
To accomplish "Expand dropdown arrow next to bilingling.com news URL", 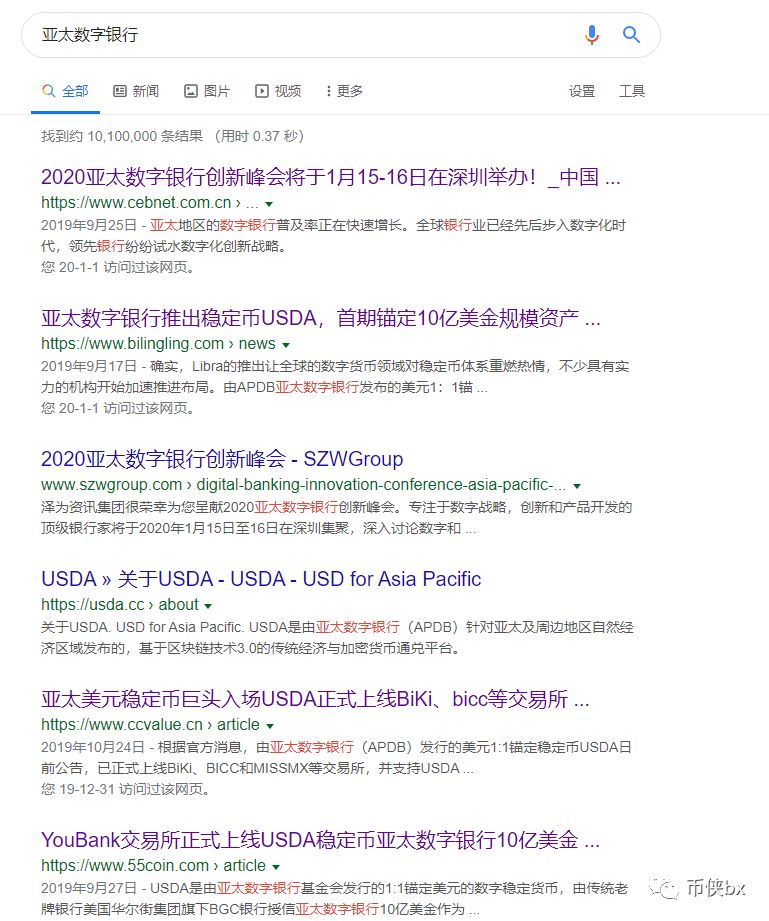I will point(286,345).
